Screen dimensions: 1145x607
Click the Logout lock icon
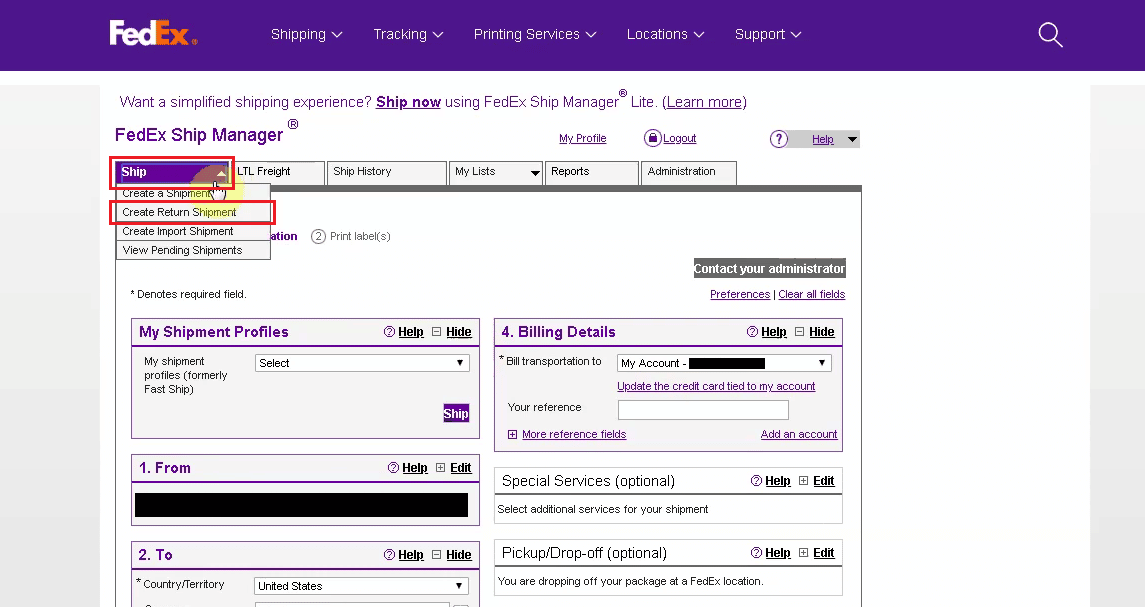point(652,138)
